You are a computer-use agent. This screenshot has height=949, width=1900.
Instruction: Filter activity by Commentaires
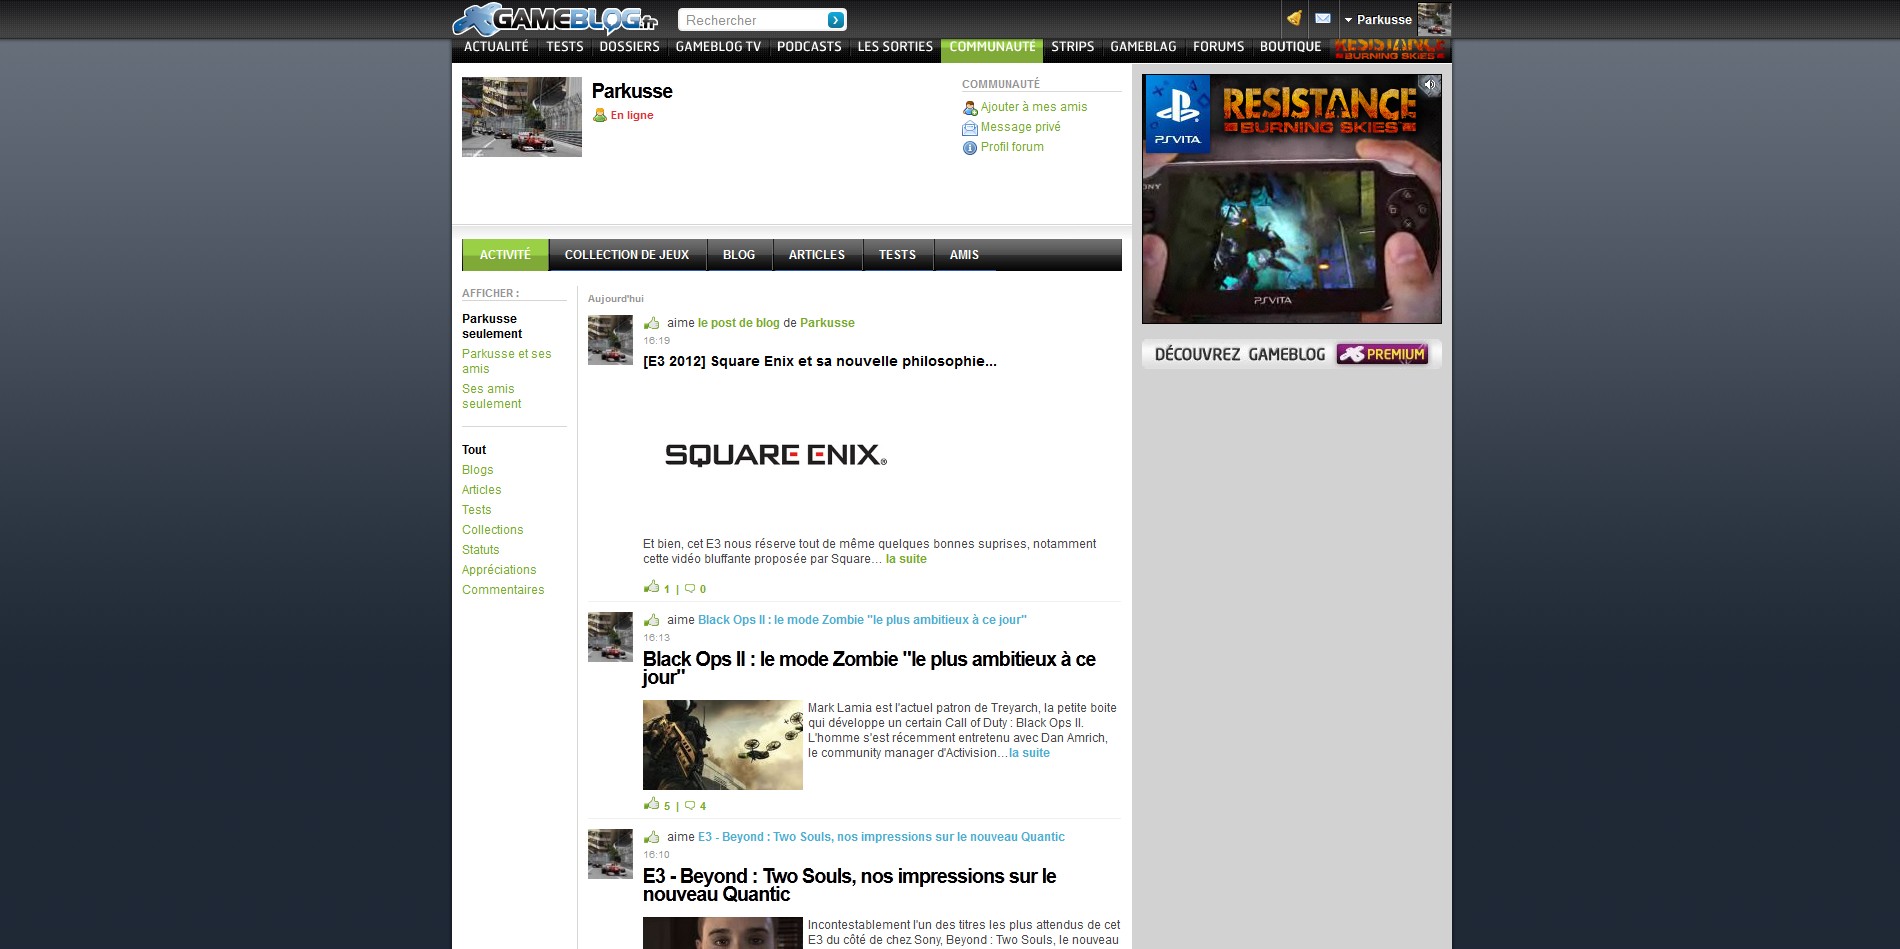pos(503,590)
